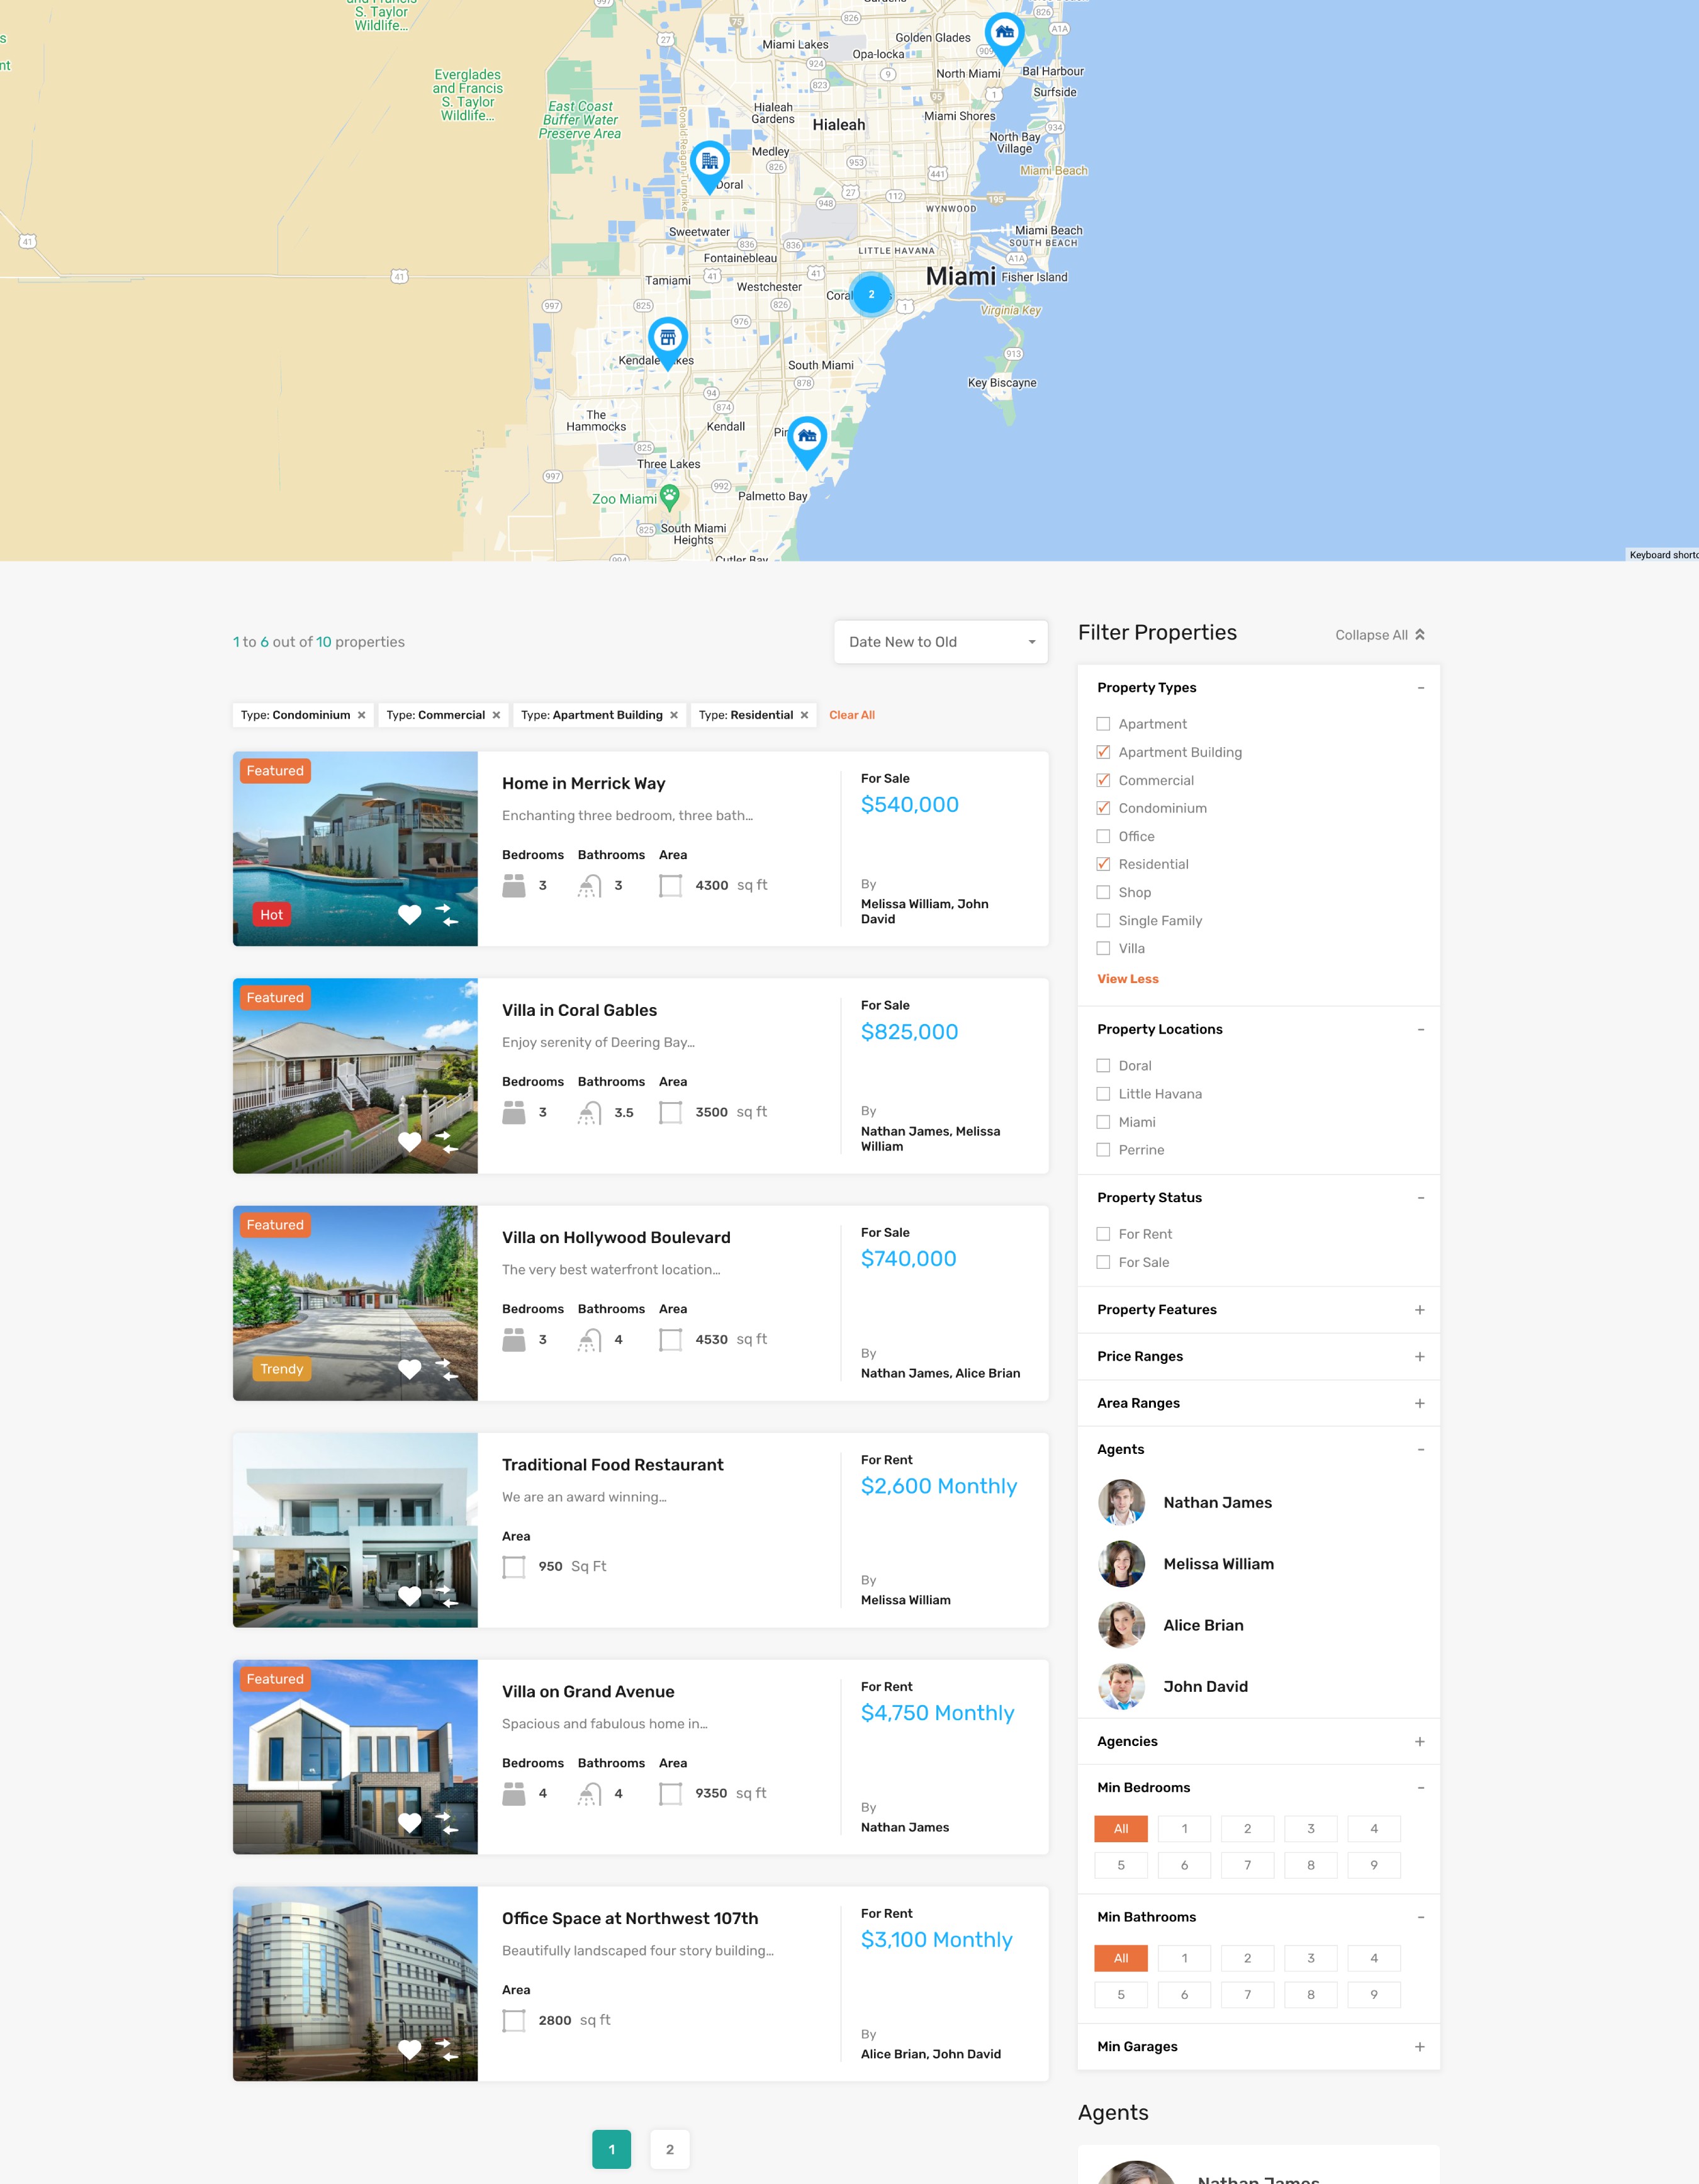Check the Apartment property type

coord(1103,724)
